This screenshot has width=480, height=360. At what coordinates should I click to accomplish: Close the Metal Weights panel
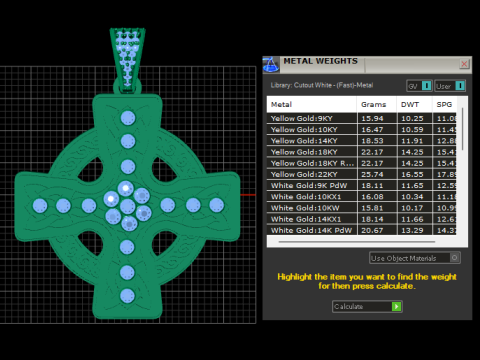coord(464,64)
